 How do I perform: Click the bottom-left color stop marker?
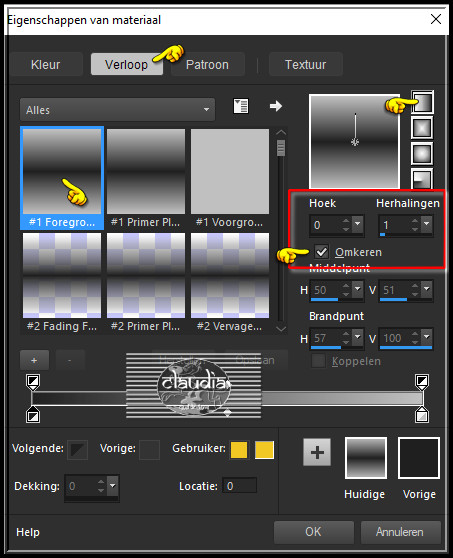tap(33, 415)
